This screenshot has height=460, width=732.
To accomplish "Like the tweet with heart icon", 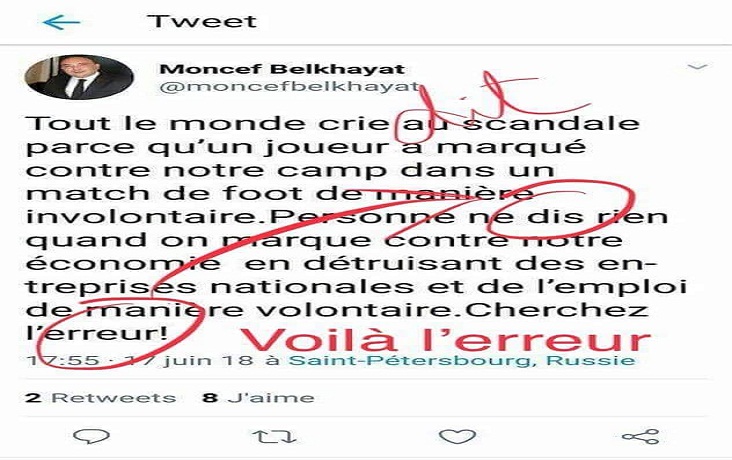I will [458, 437].
